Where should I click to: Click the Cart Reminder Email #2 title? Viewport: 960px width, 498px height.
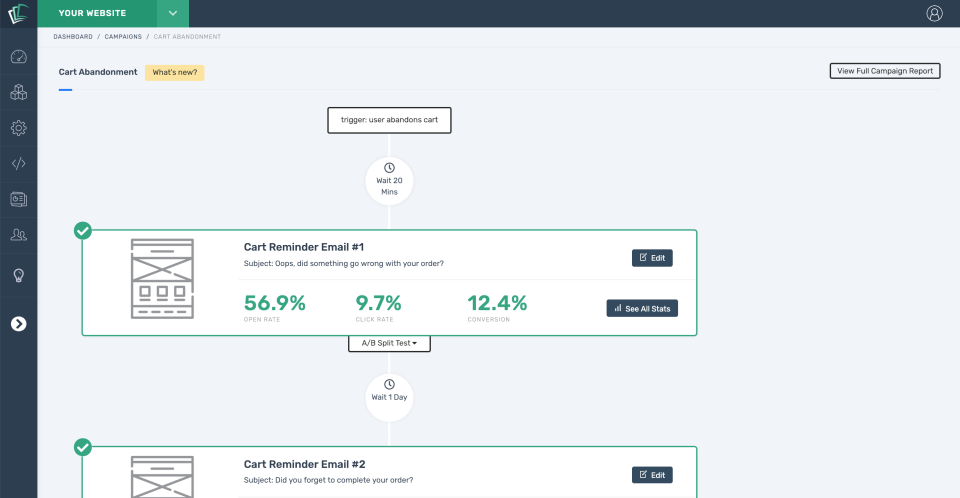tap(304, 464)
